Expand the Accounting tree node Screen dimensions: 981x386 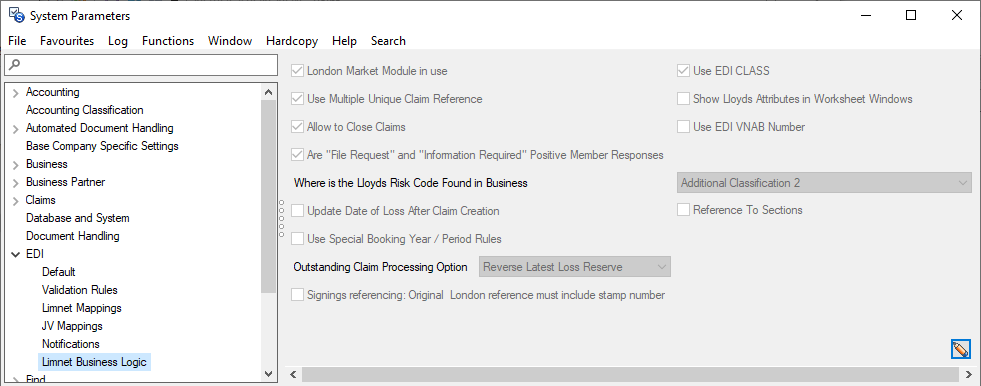click(16, 93)
